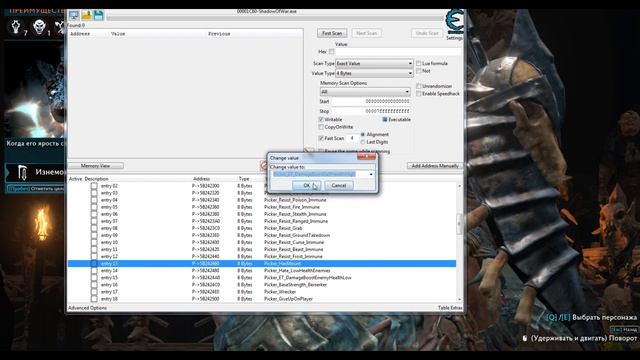Click the save table floppy icon
640x360 pixels.
98,16
